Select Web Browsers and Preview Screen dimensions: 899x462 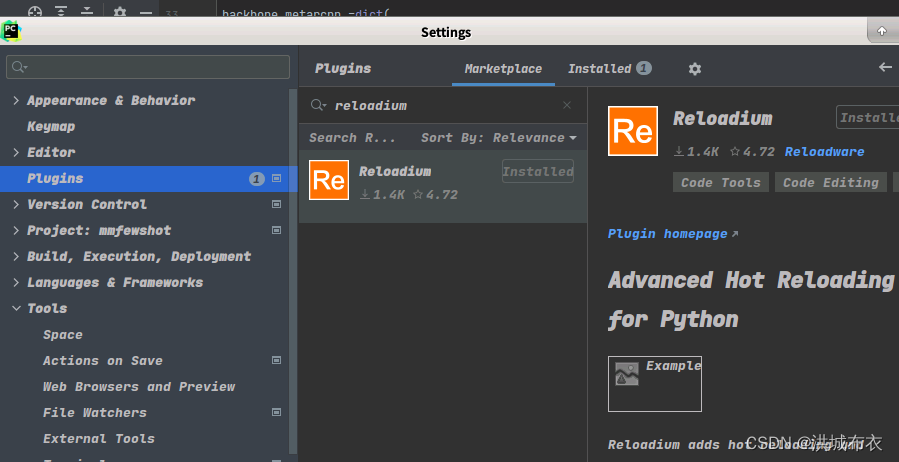[x=139, y=386]
